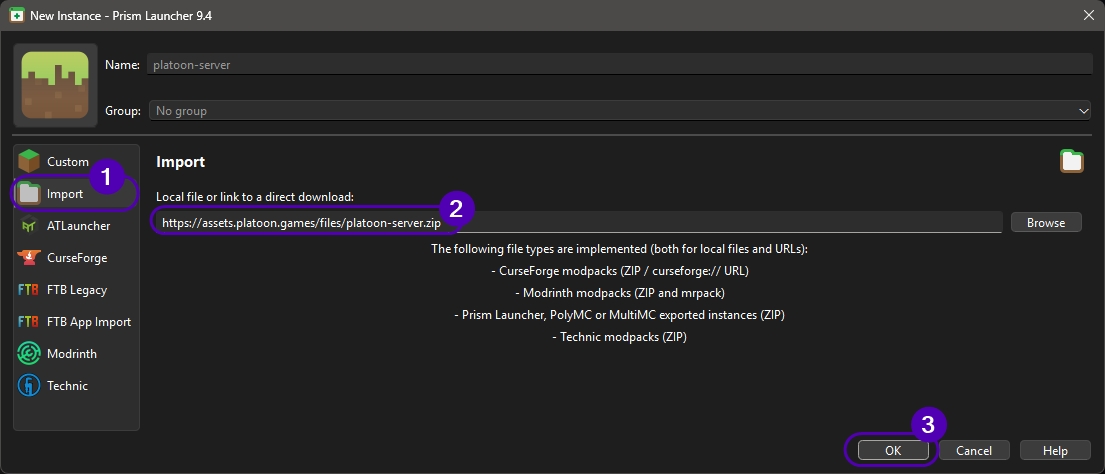Select the ATLauncher icon
Image resolution: width=1105 pixels, height=474 pixels.
click(29, 226)
